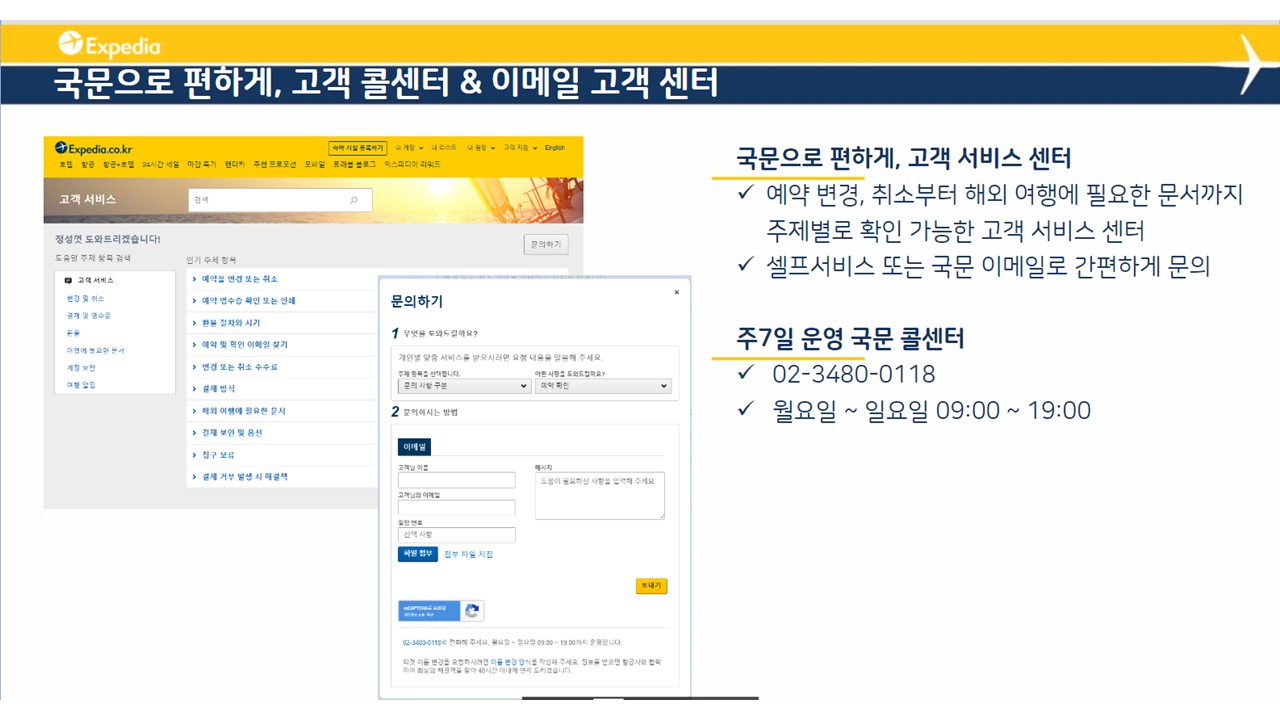This screenshot has width=1280, height=720.
Task: Select 여행에 필요한 문서 in the help sidebar
Action: 96,350
